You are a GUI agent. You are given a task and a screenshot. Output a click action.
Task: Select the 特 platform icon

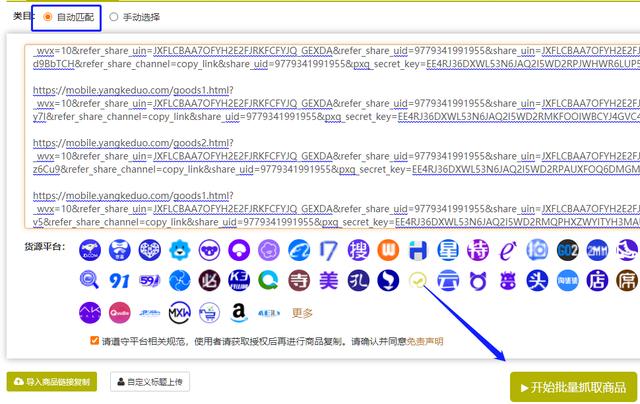pos(478,250)
